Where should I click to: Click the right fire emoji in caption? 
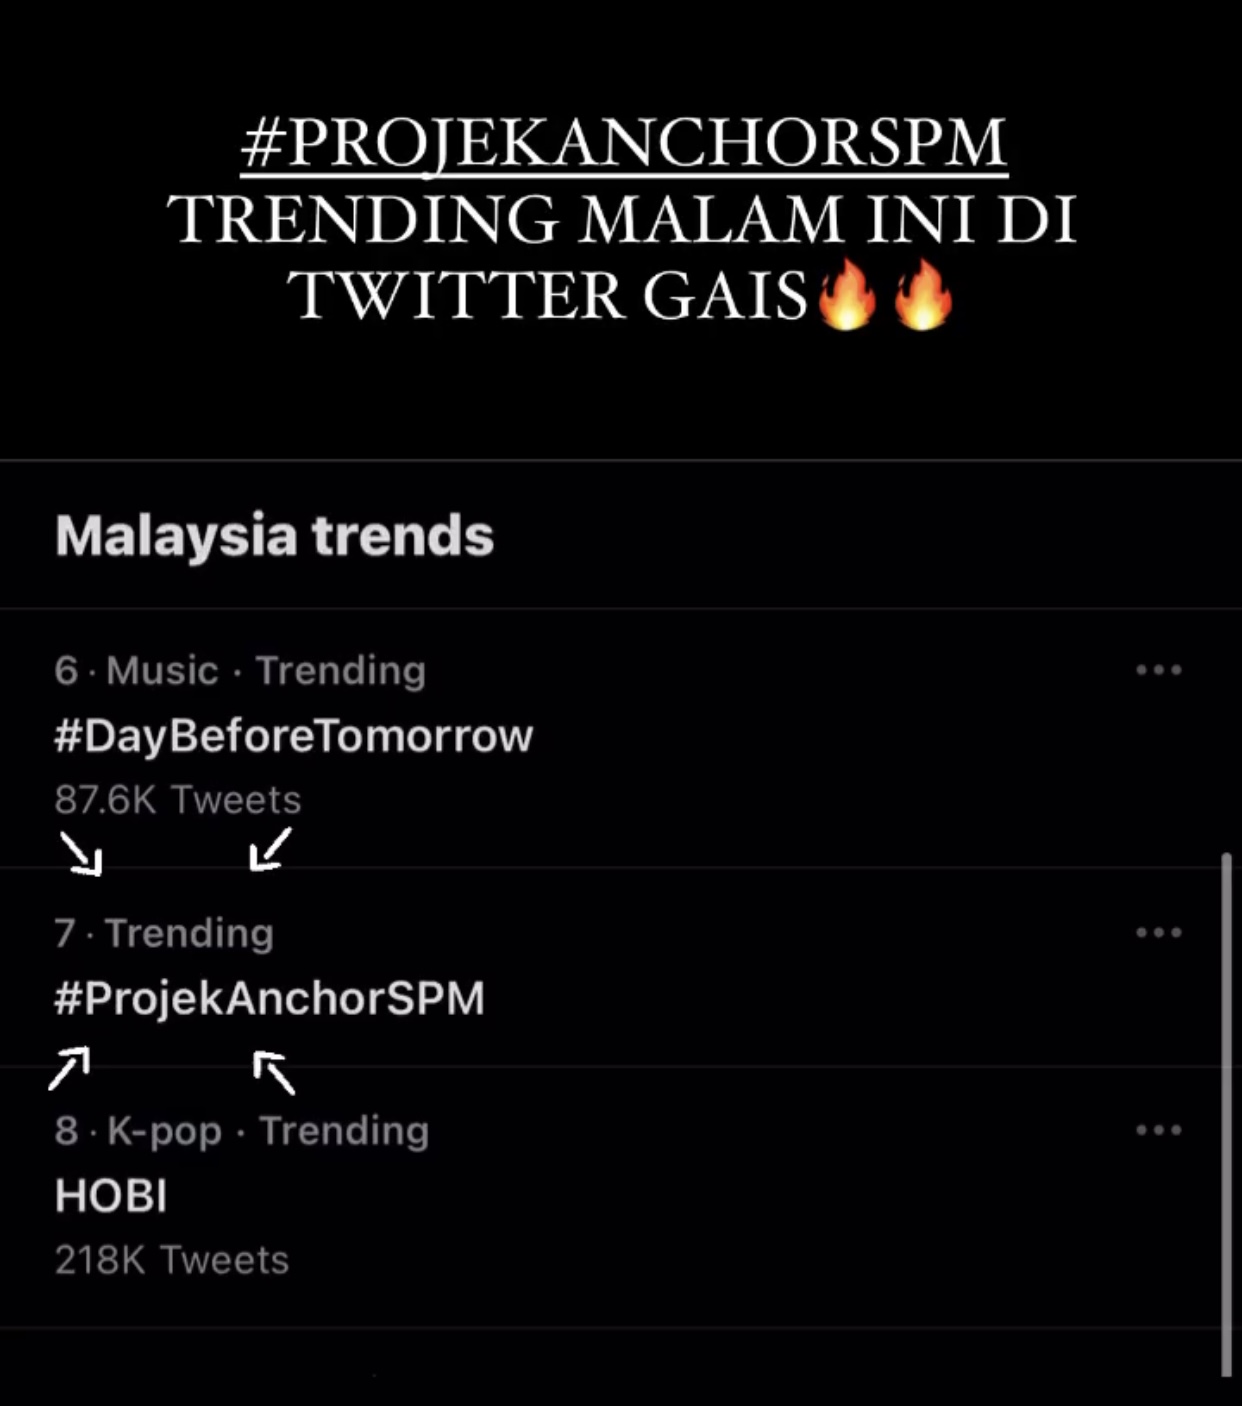tap(922, 295)
